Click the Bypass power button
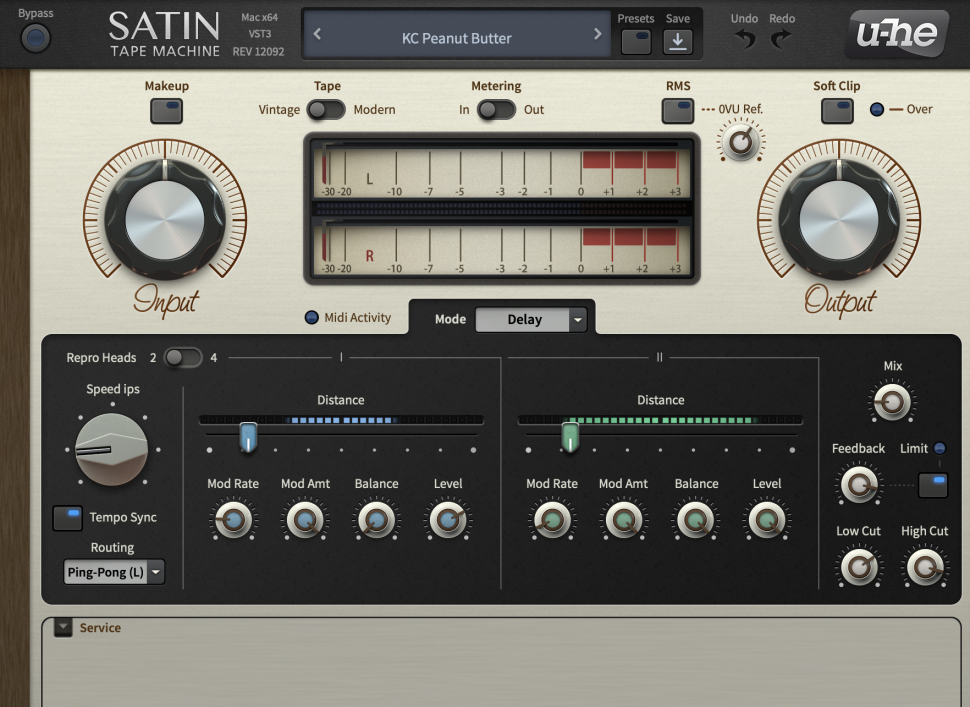The height and width of the screenshot is (707, 970). pyautogui.click(x=36, y=38)
